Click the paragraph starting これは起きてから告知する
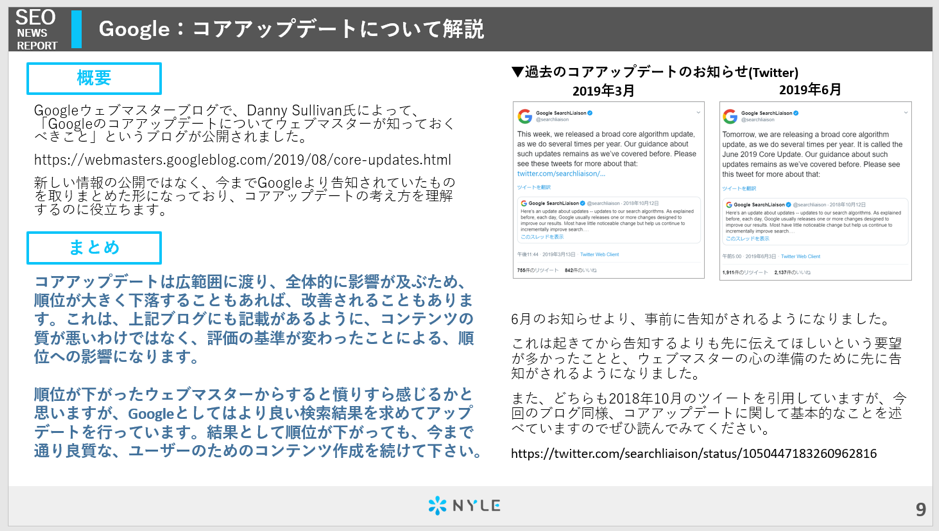 click(x=707, y=358)
